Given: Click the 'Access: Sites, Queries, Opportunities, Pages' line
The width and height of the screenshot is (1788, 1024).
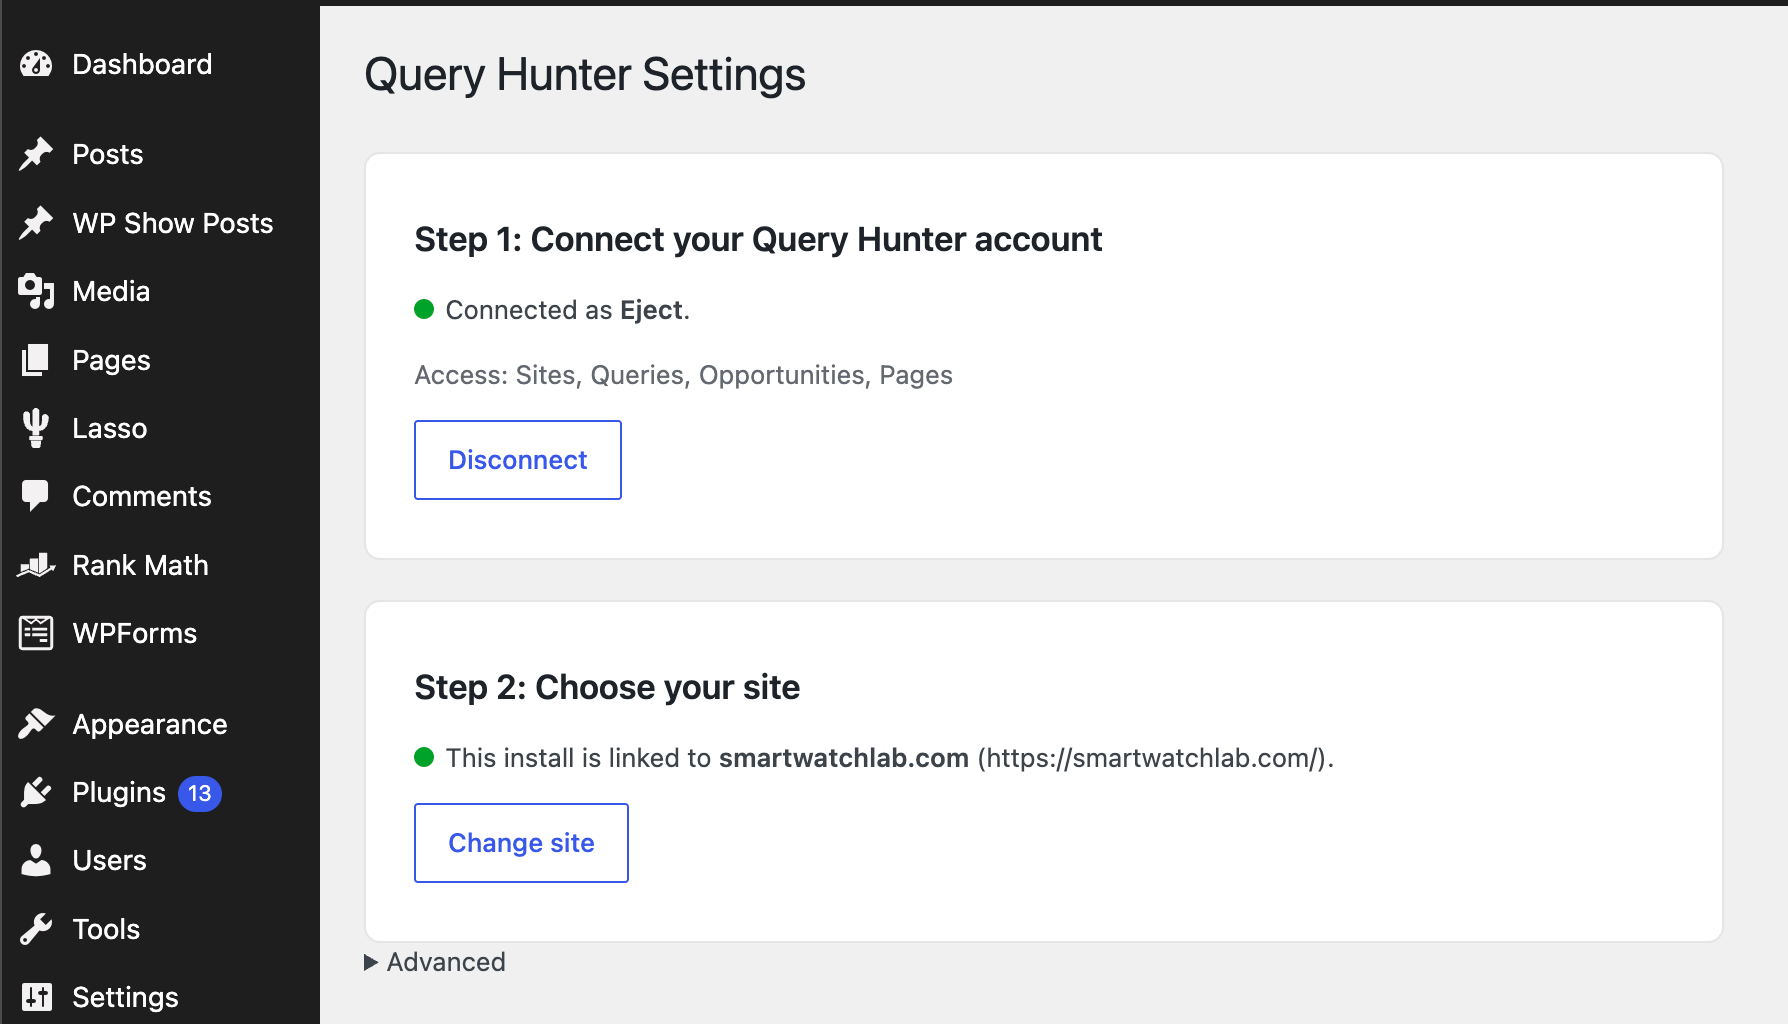Looking at the screenshot, I should click(684, 375).
